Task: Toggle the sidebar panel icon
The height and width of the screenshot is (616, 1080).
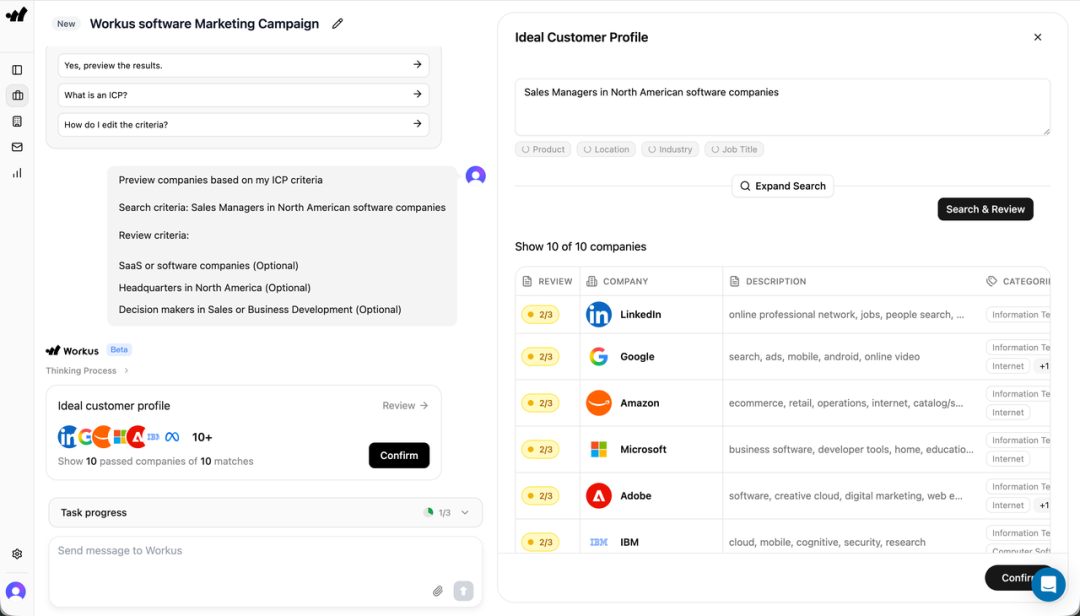Action: coord(17,70)
